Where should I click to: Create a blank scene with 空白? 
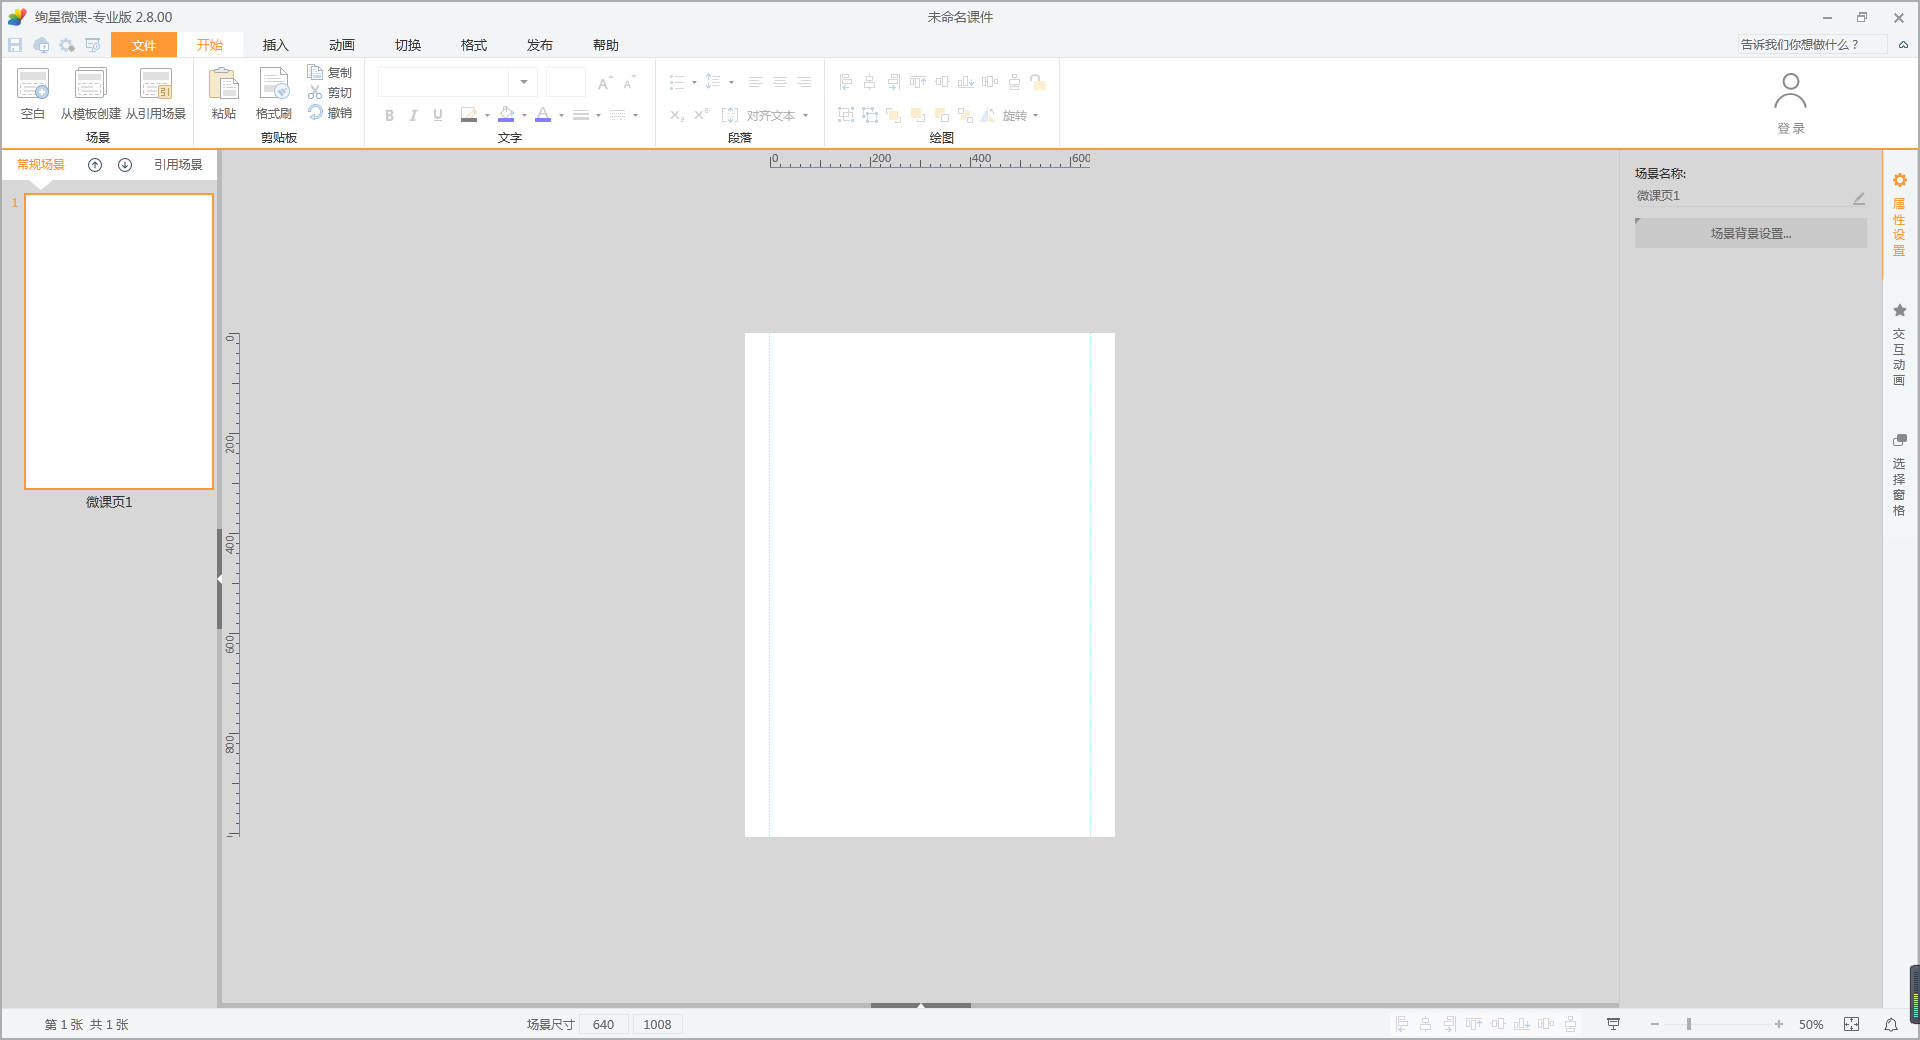point(33,94)
